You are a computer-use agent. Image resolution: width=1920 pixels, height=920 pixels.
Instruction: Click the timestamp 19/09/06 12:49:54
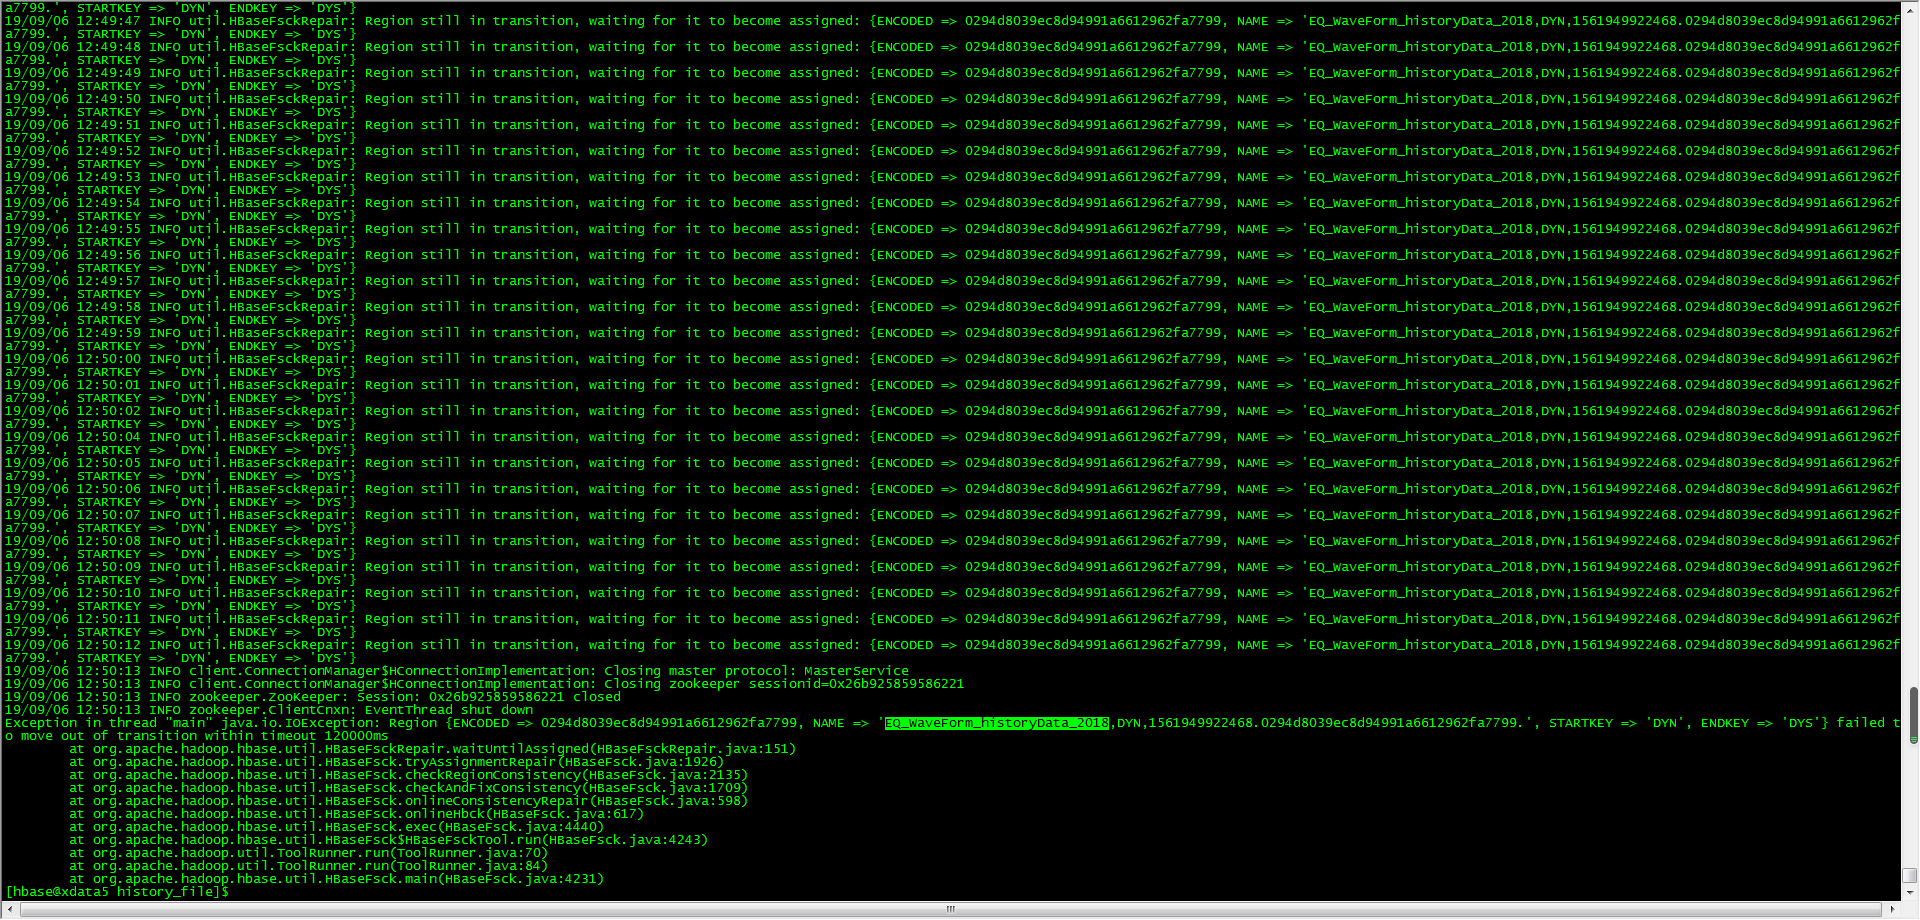tap(73, 203)
